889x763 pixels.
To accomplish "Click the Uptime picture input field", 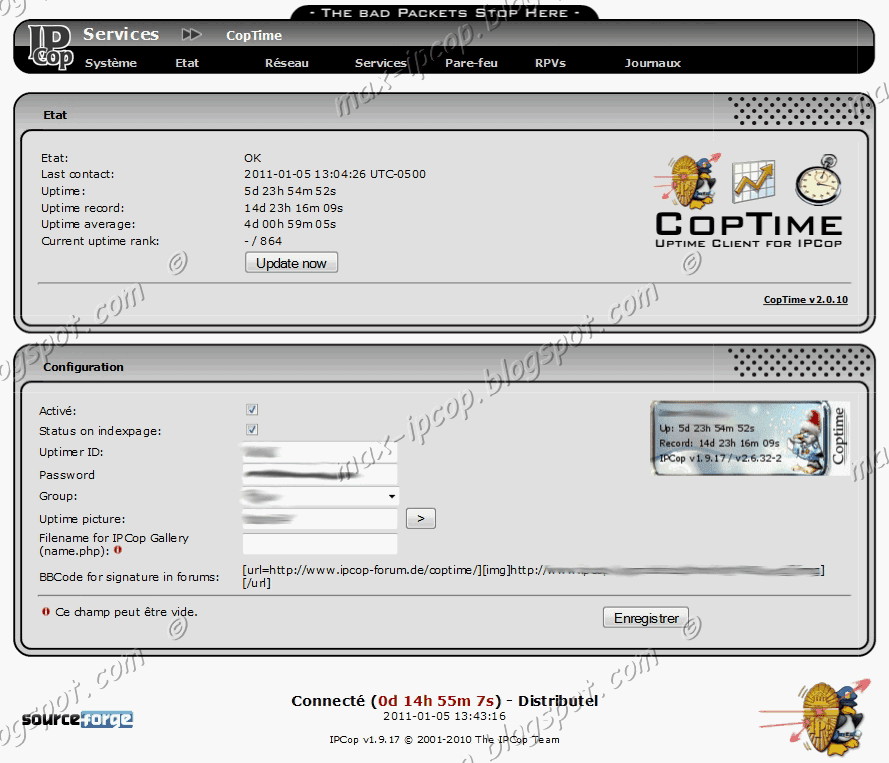I will coord(320,519).
